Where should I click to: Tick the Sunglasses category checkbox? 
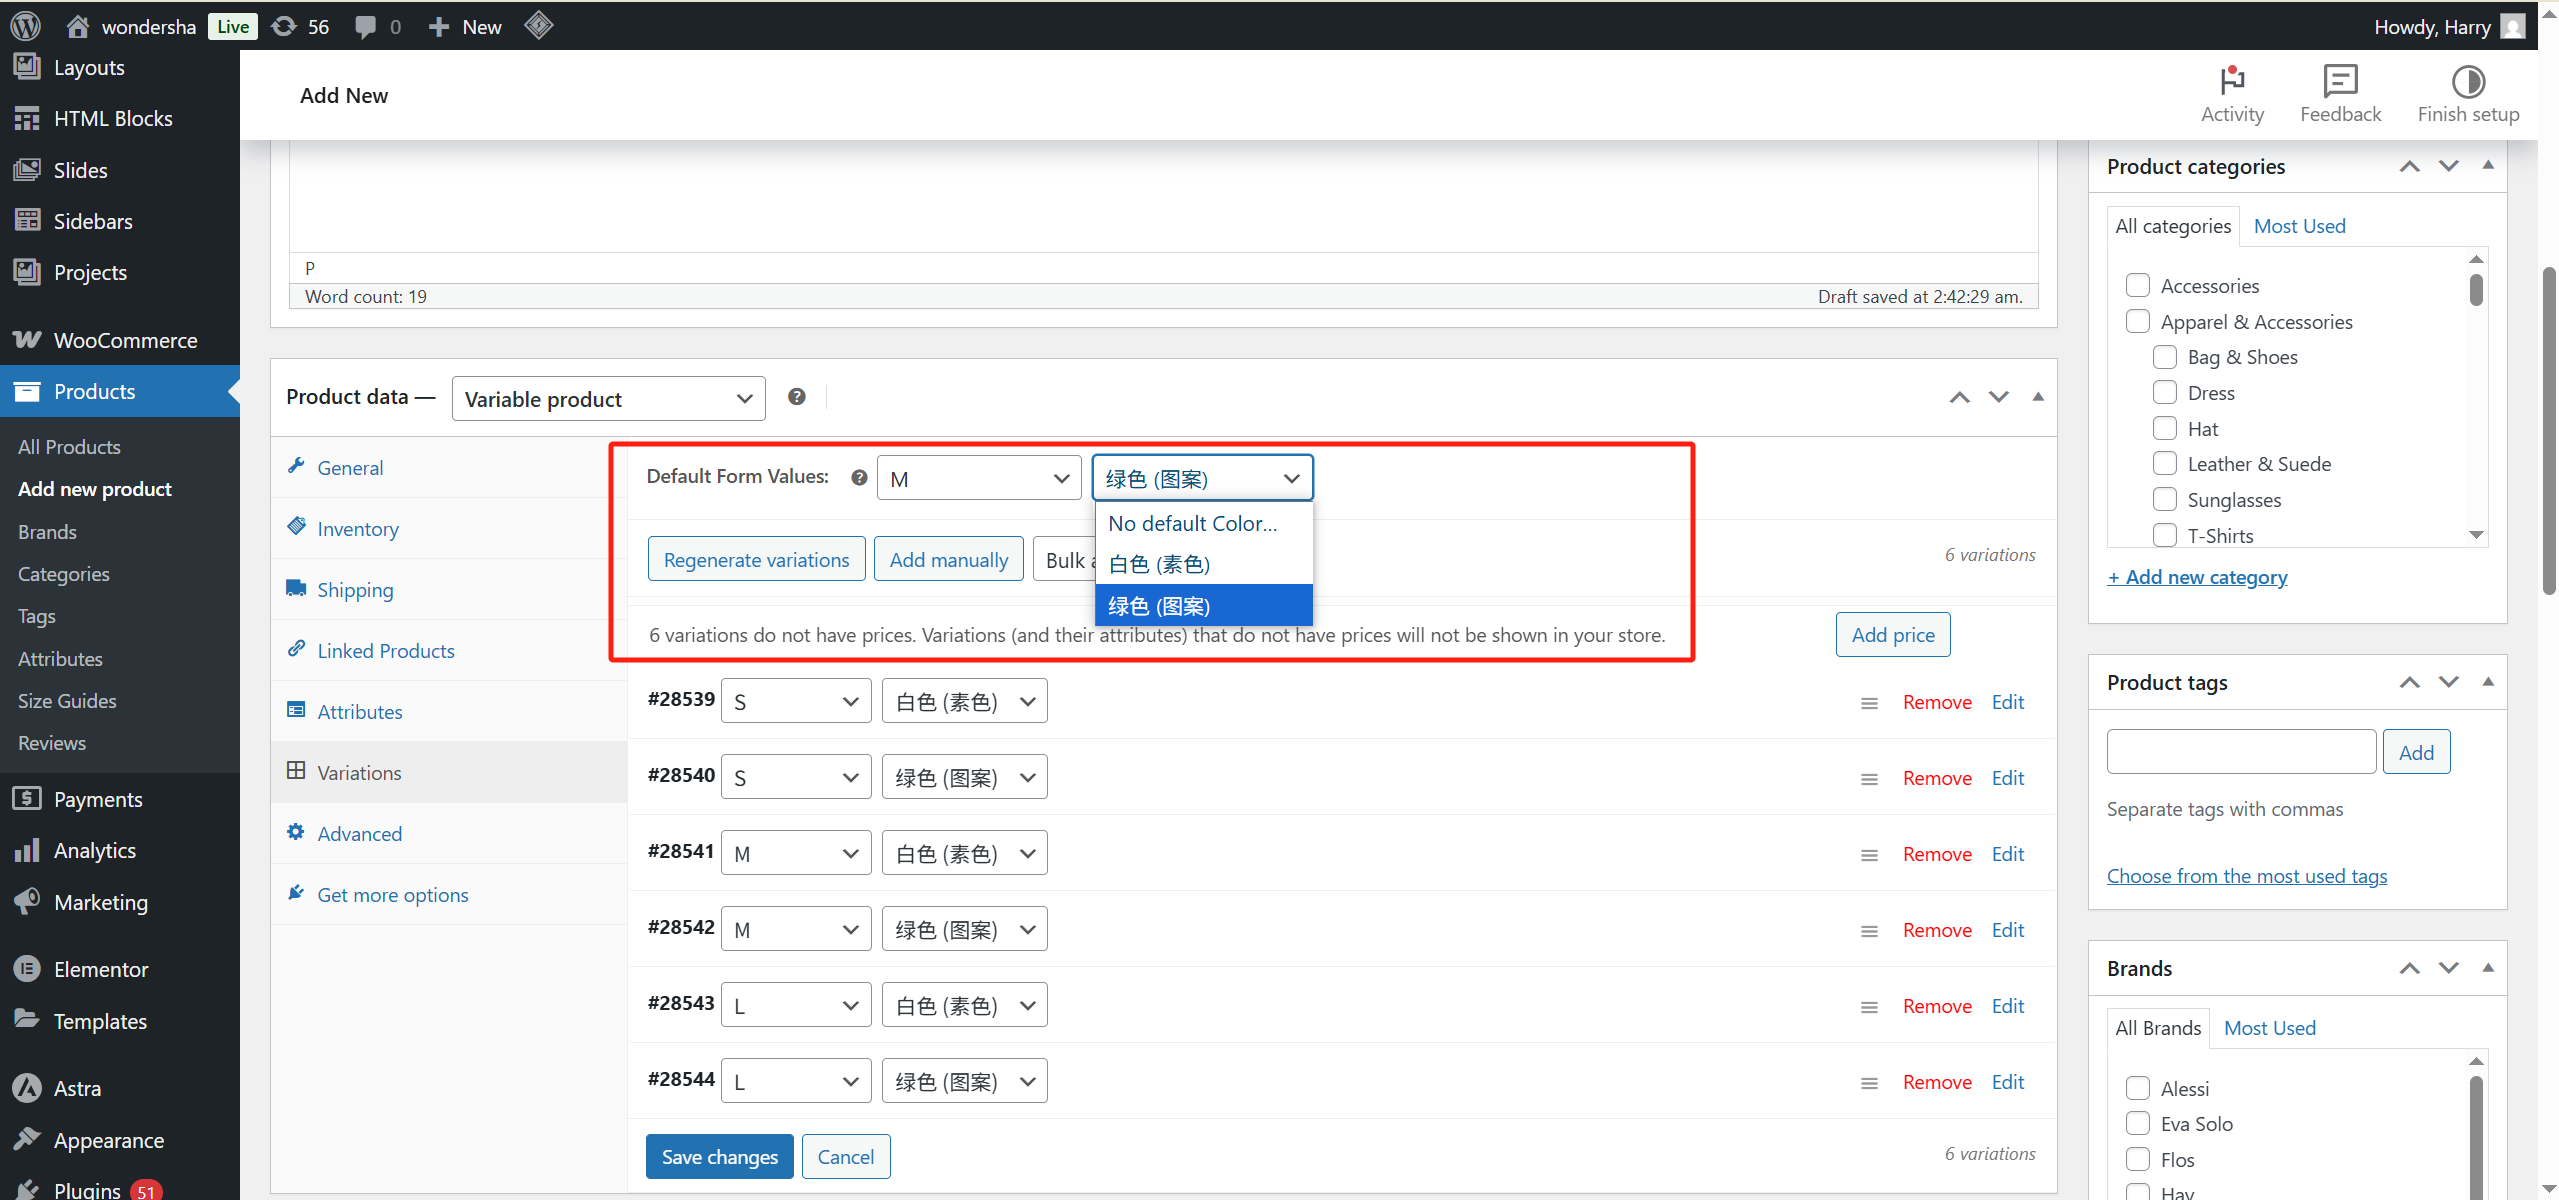(2164, 500)
